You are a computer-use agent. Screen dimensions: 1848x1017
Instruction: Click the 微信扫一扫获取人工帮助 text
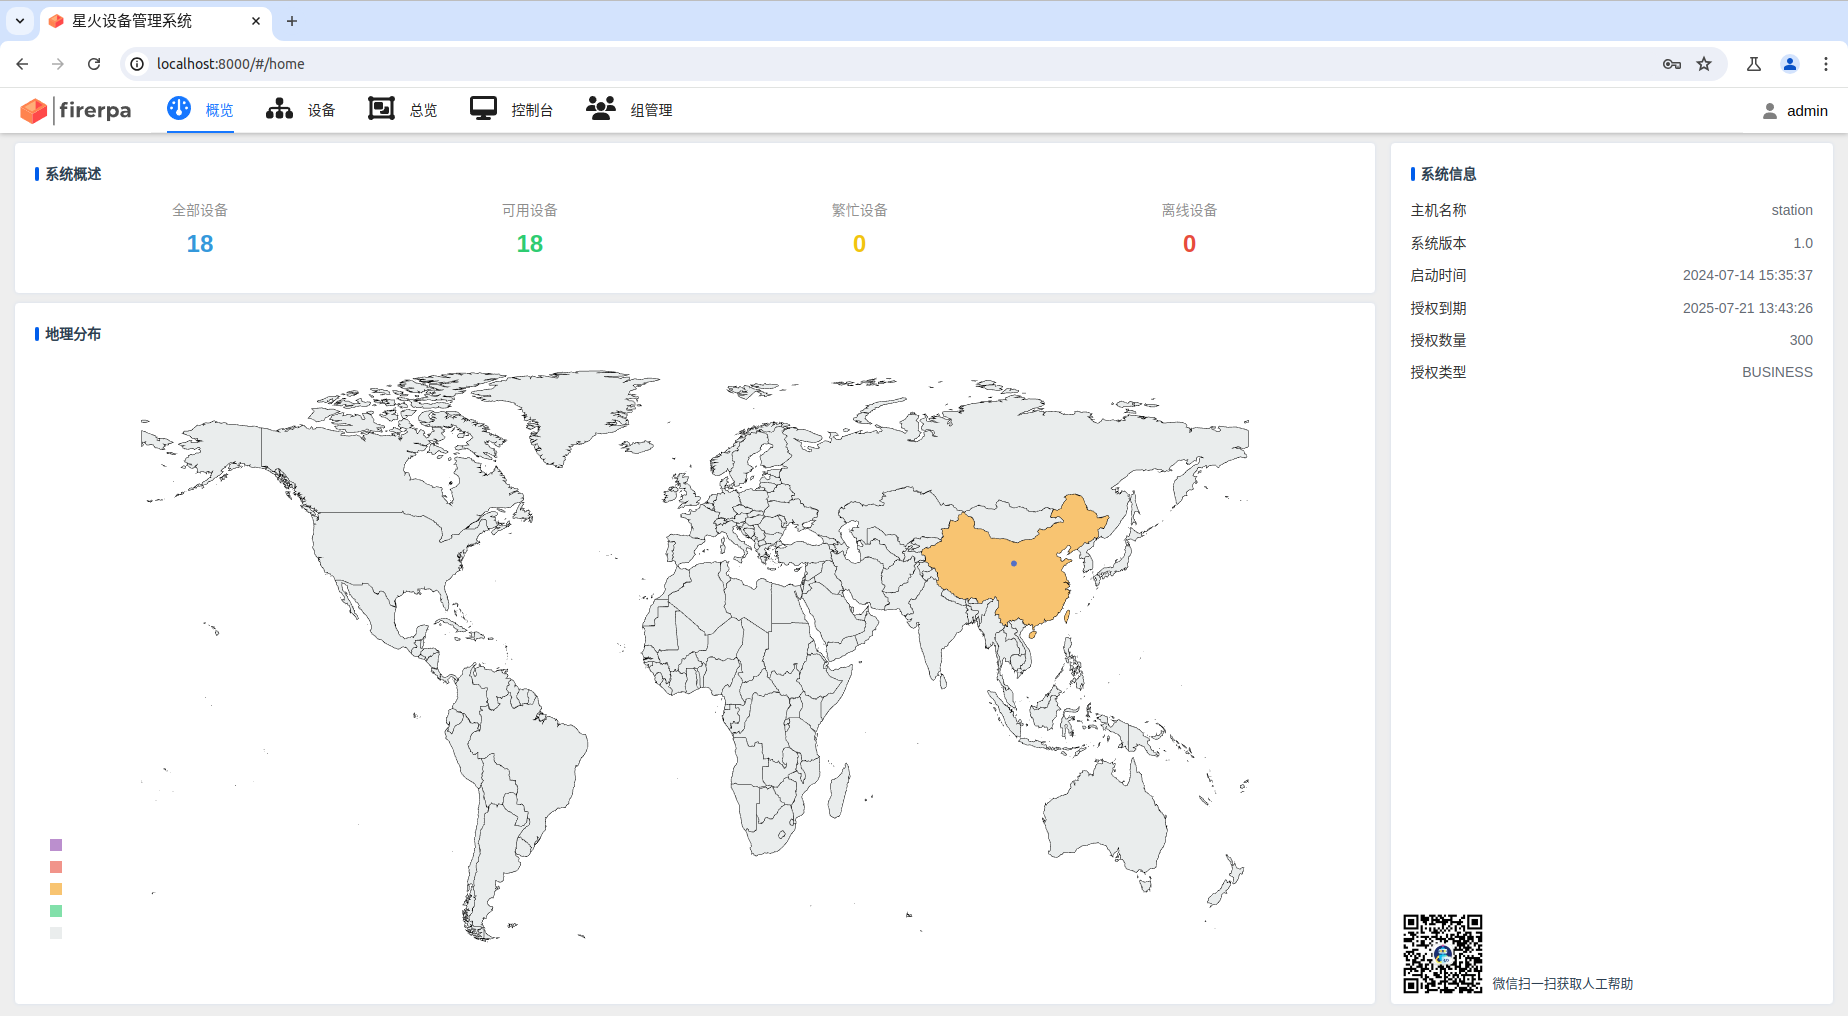[x=1563, y=984]
